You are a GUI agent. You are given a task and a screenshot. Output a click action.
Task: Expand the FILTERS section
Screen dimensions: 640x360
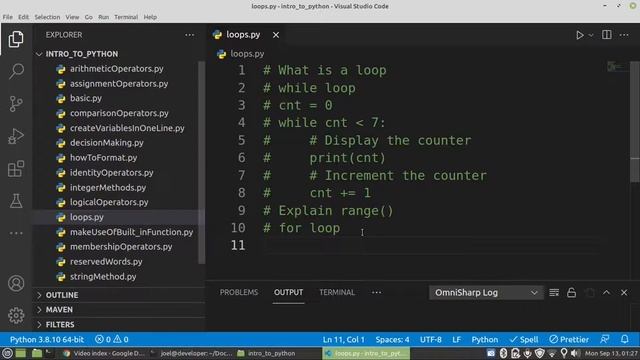[x=60, y=324]
